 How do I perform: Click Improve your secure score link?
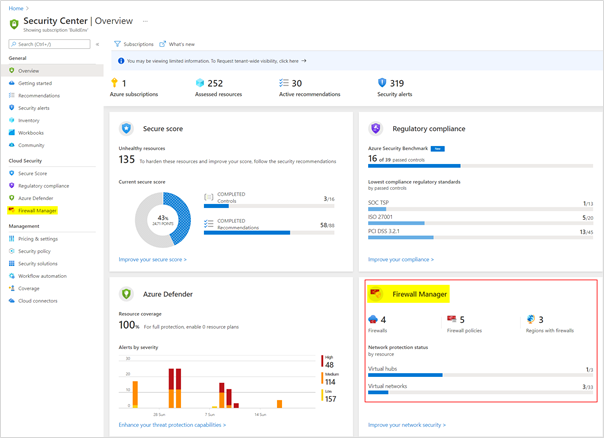(x=153, y=259)
